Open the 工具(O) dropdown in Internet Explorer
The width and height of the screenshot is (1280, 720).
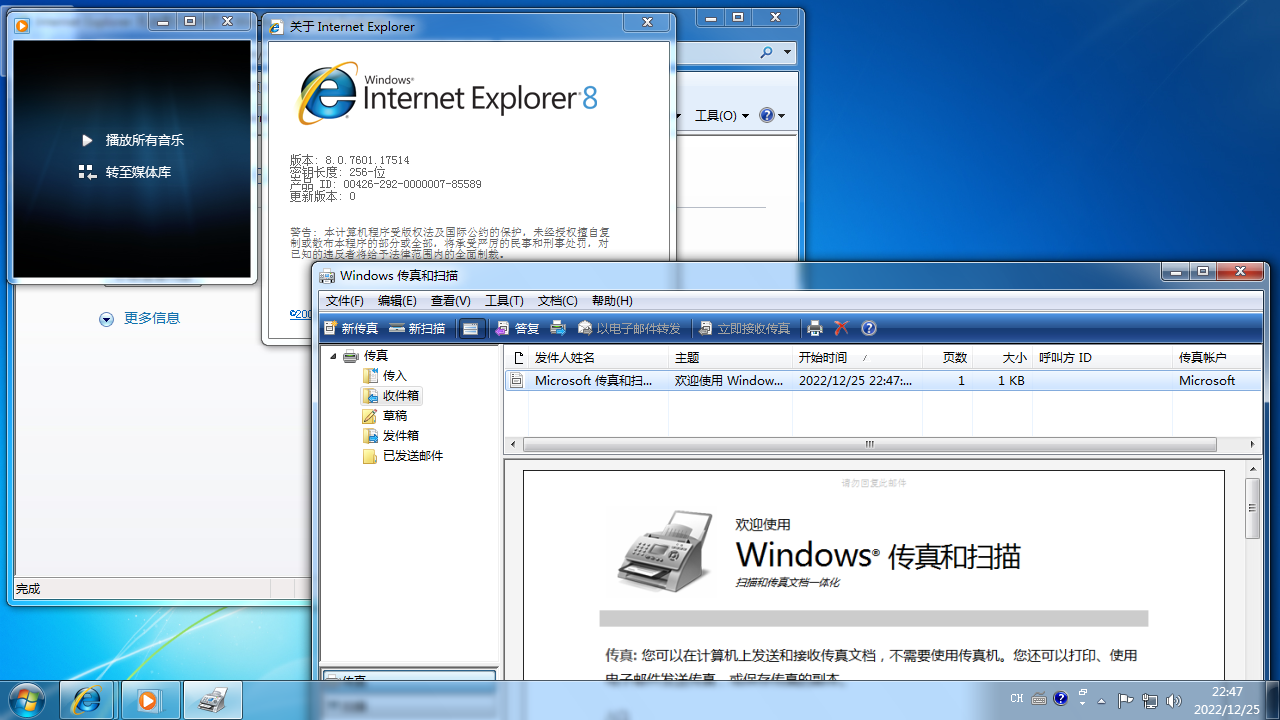coord(722,116)
